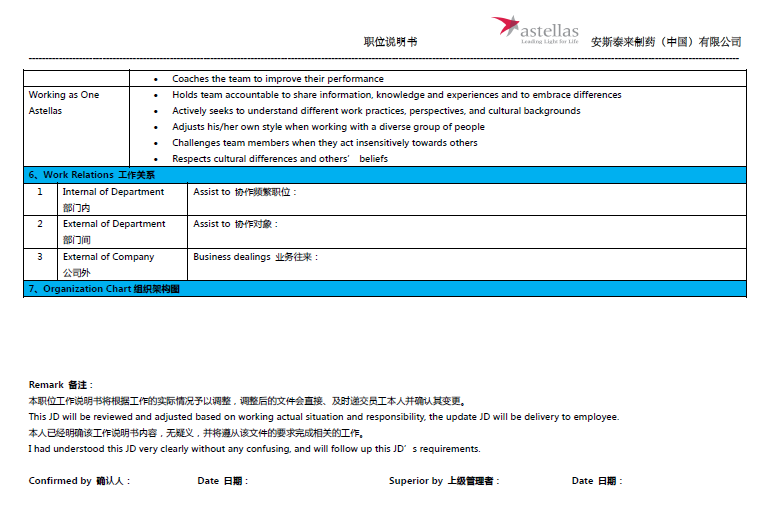Click the 'Business dealings 业务往来' field
Image resolution: width=758 pixels, height=527 pixels.
(x=256, y=257)
